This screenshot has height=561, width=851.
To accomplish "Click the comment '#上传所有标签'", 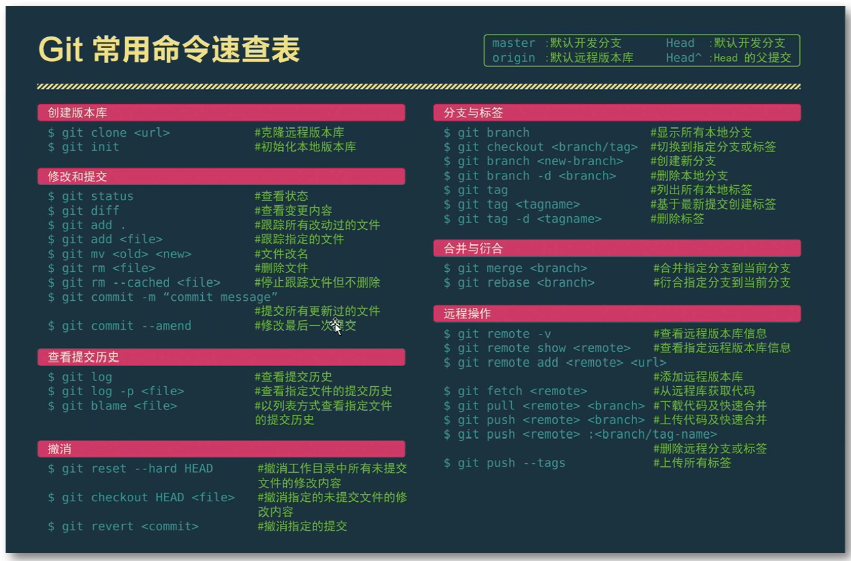I will pos(692,463).
